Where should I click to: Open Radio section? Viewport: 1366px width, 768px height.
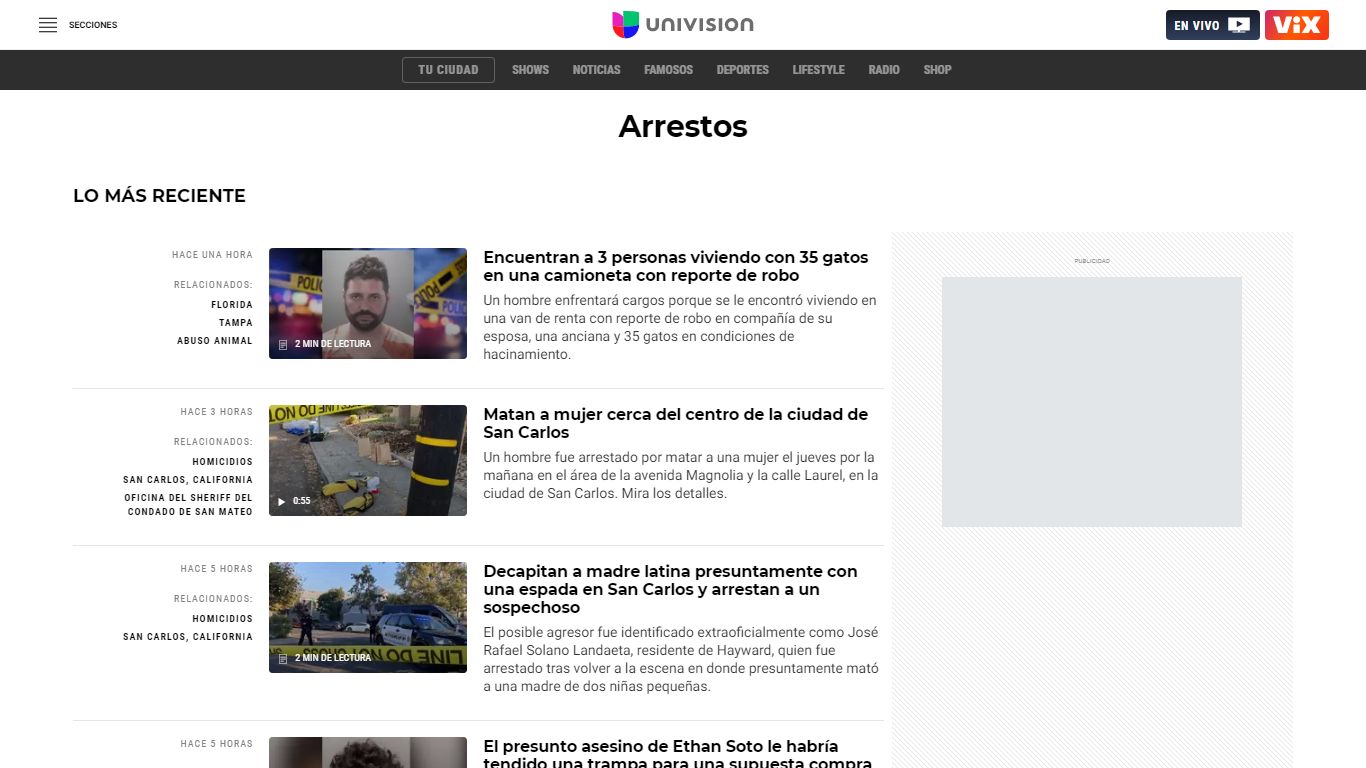tap(884, 70)
